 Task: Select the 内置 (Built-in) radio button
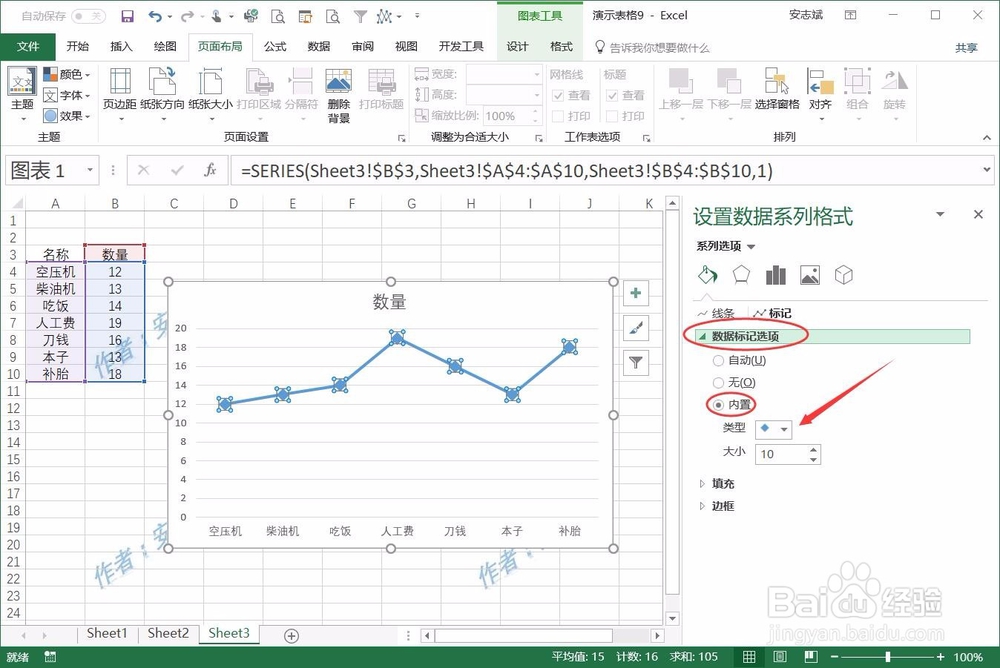[x=718, y=405]
